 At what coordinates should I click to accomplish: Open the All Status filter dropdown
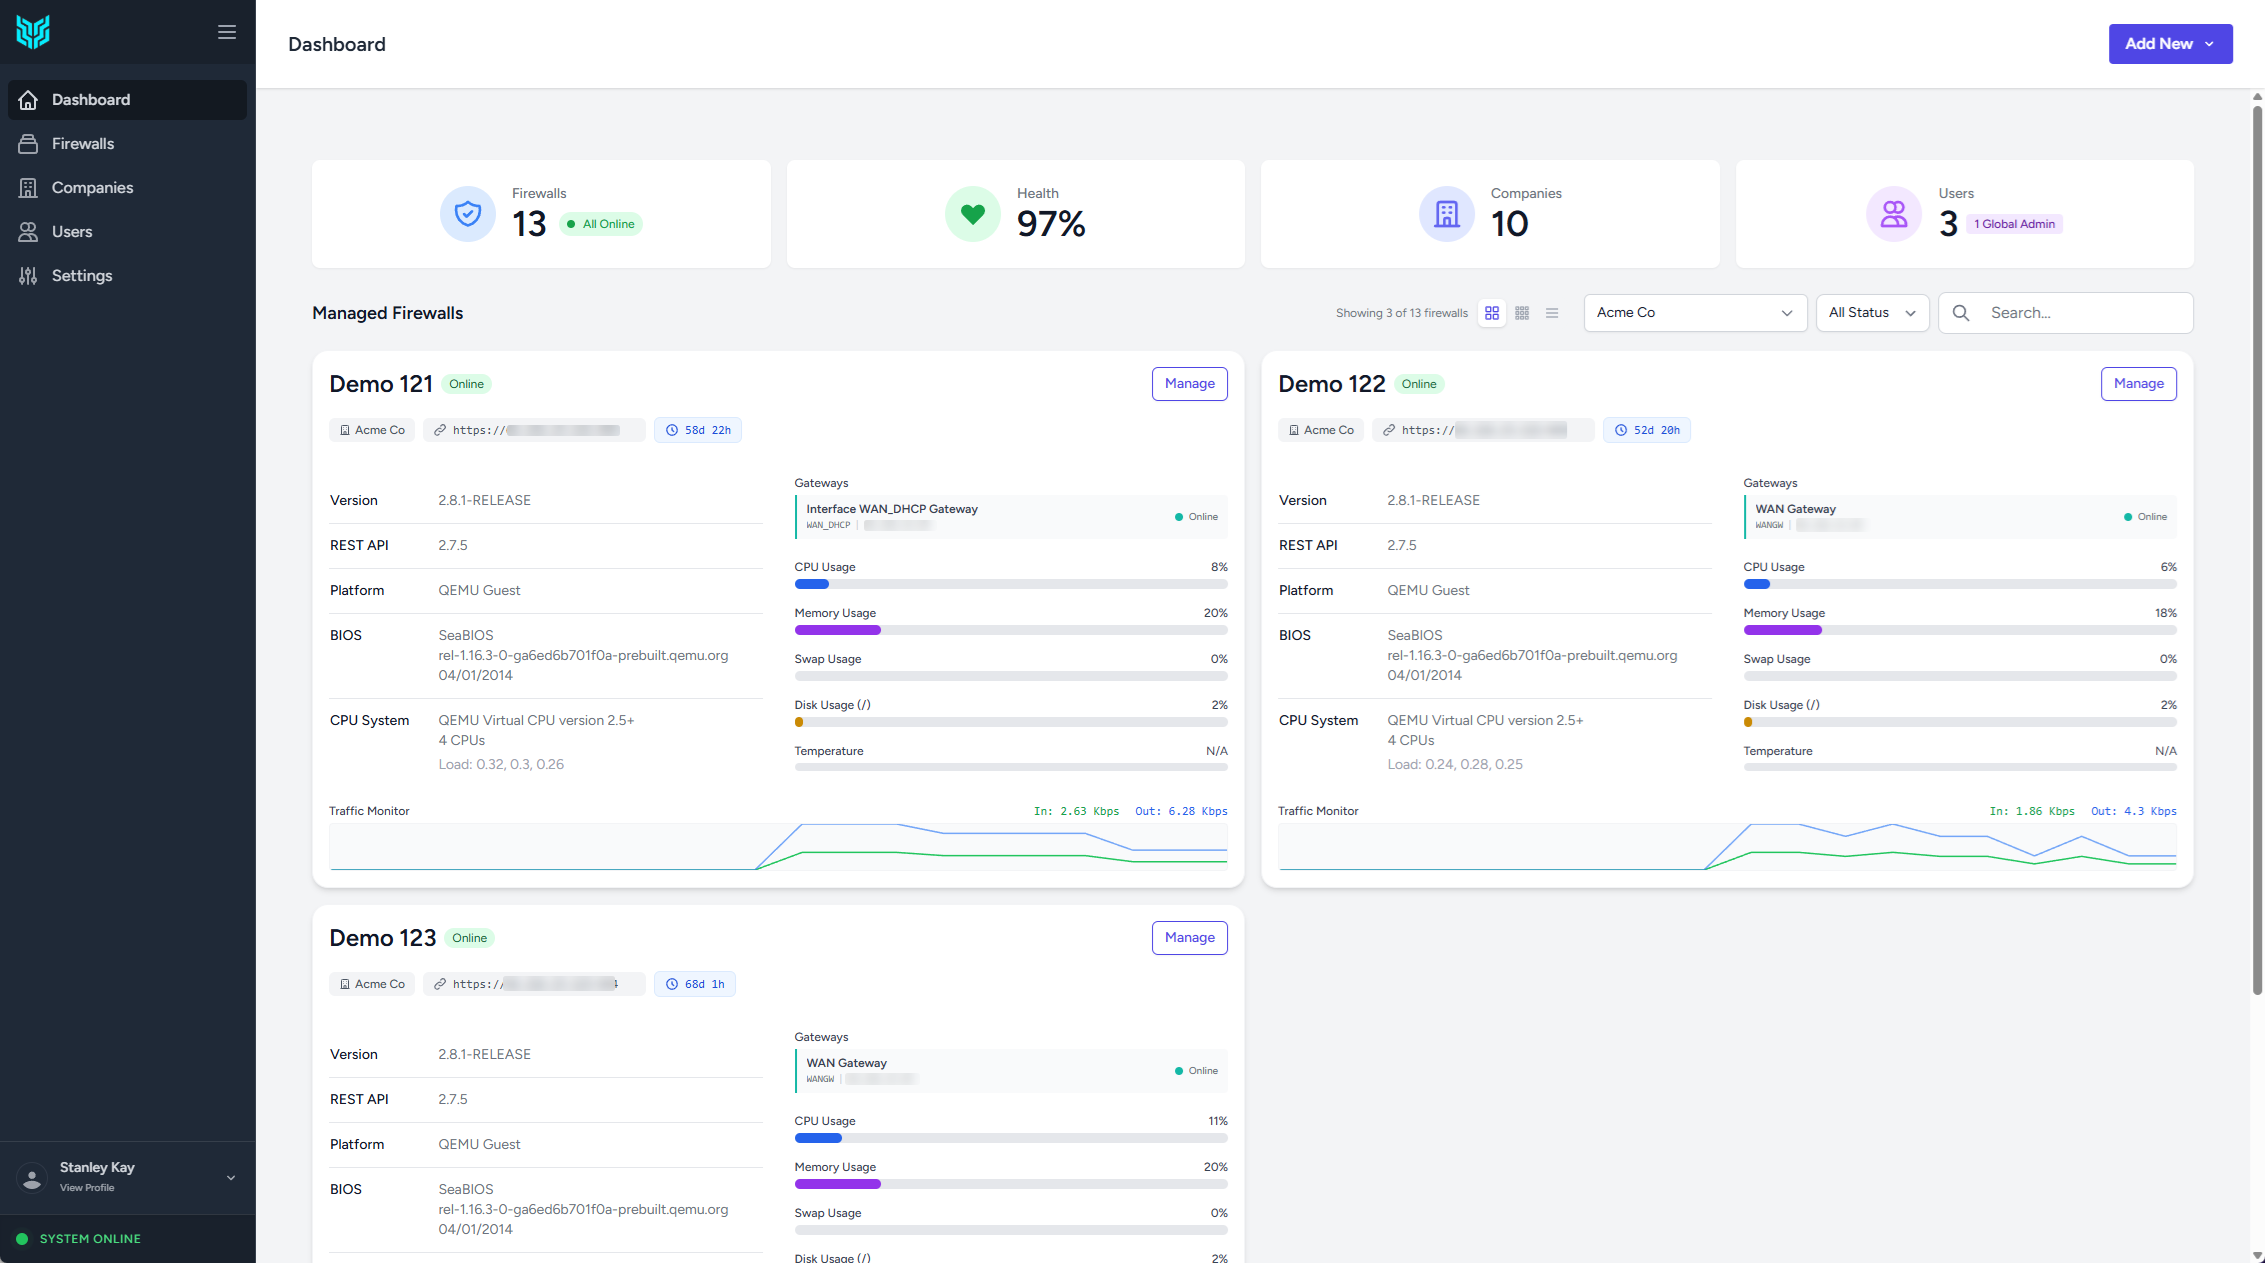point(1872,313)
